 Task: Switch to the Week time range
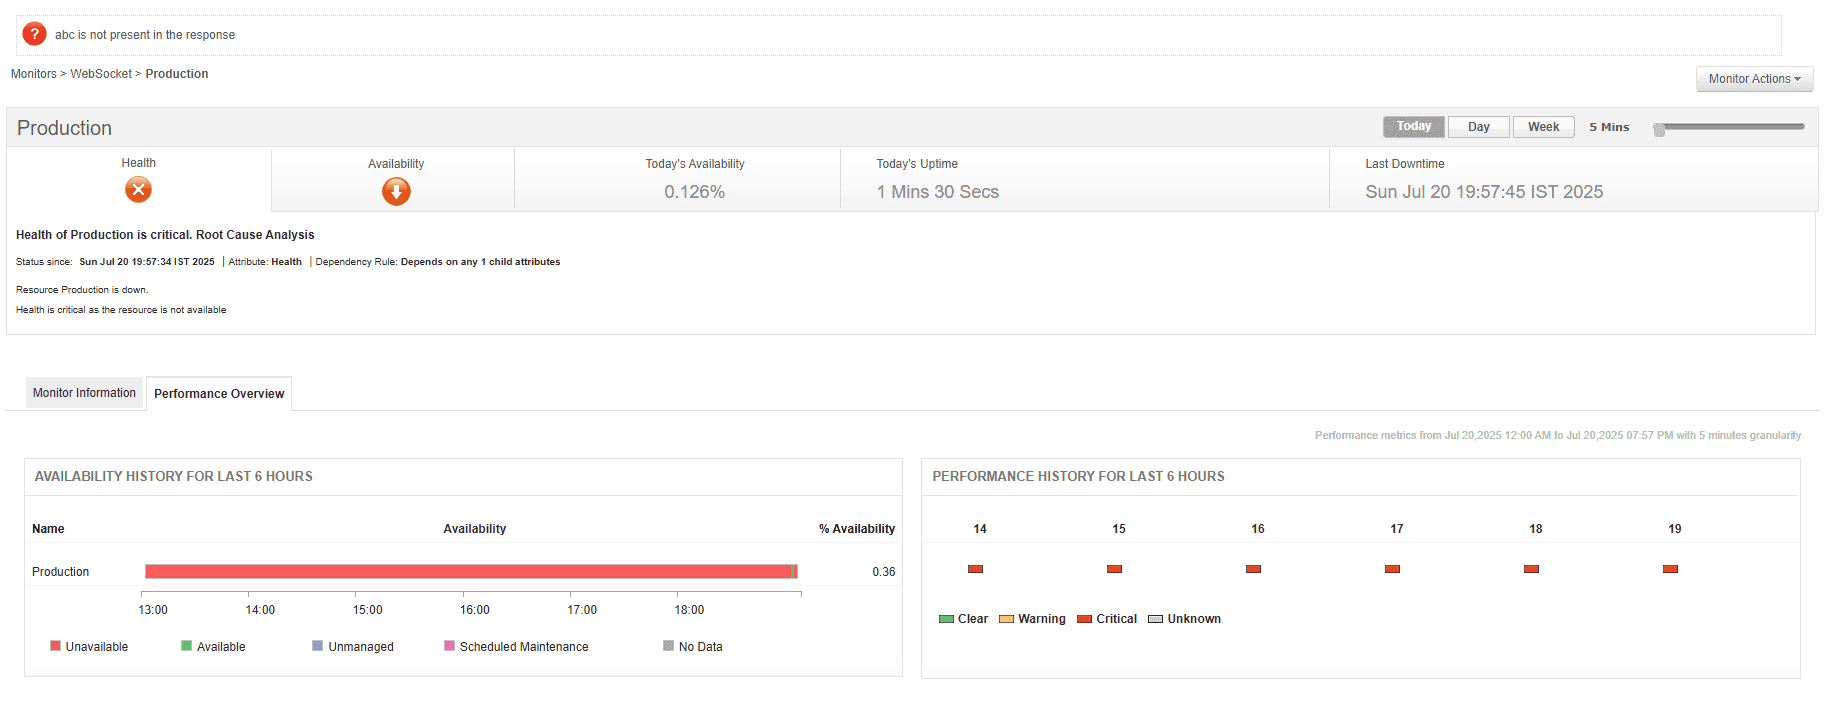(x=1543, y=127)
